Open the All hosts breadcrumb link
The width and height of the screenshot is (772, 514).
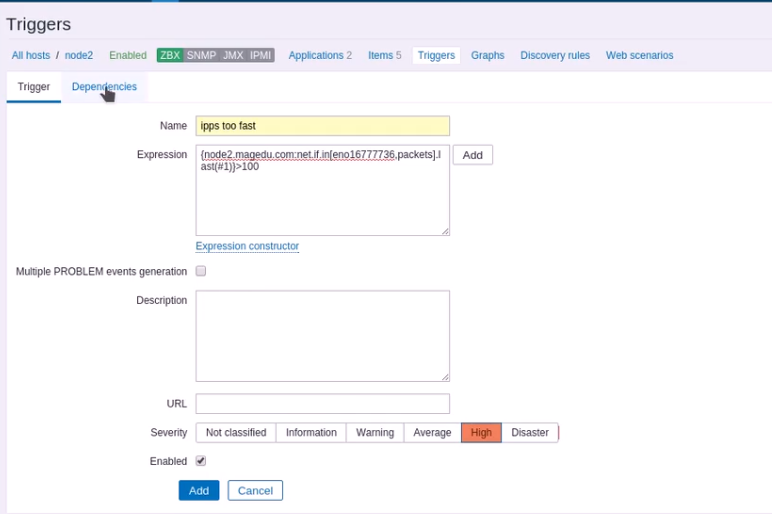click(x=31, y=55)
